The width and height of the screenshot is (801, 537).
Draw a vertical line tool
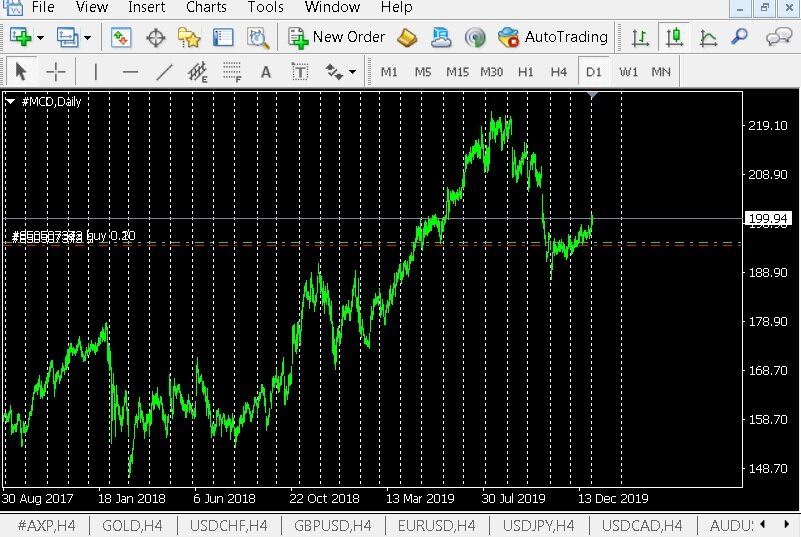click(x=96, y=72)
